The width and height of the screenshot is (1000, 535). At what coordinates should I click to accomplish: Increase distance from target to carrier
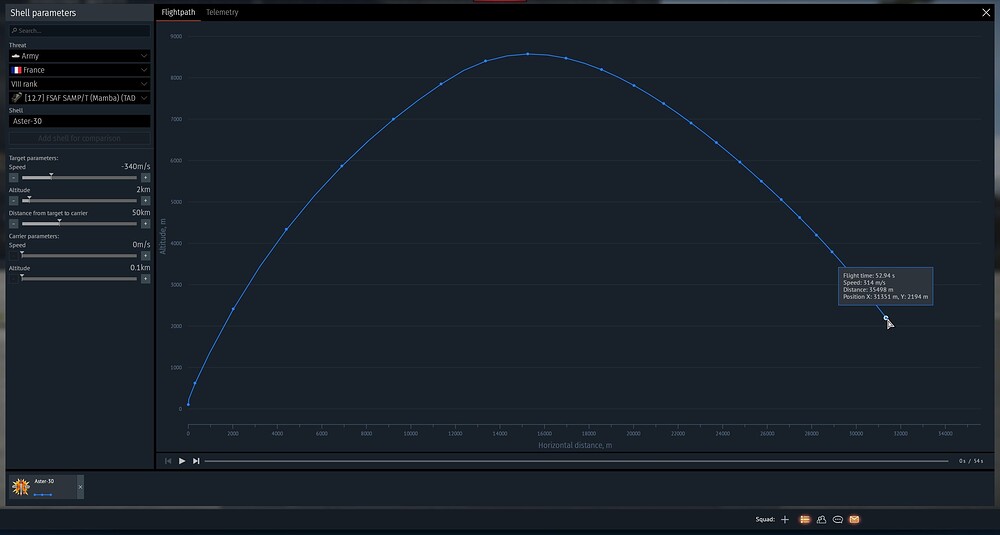[145, 224]
